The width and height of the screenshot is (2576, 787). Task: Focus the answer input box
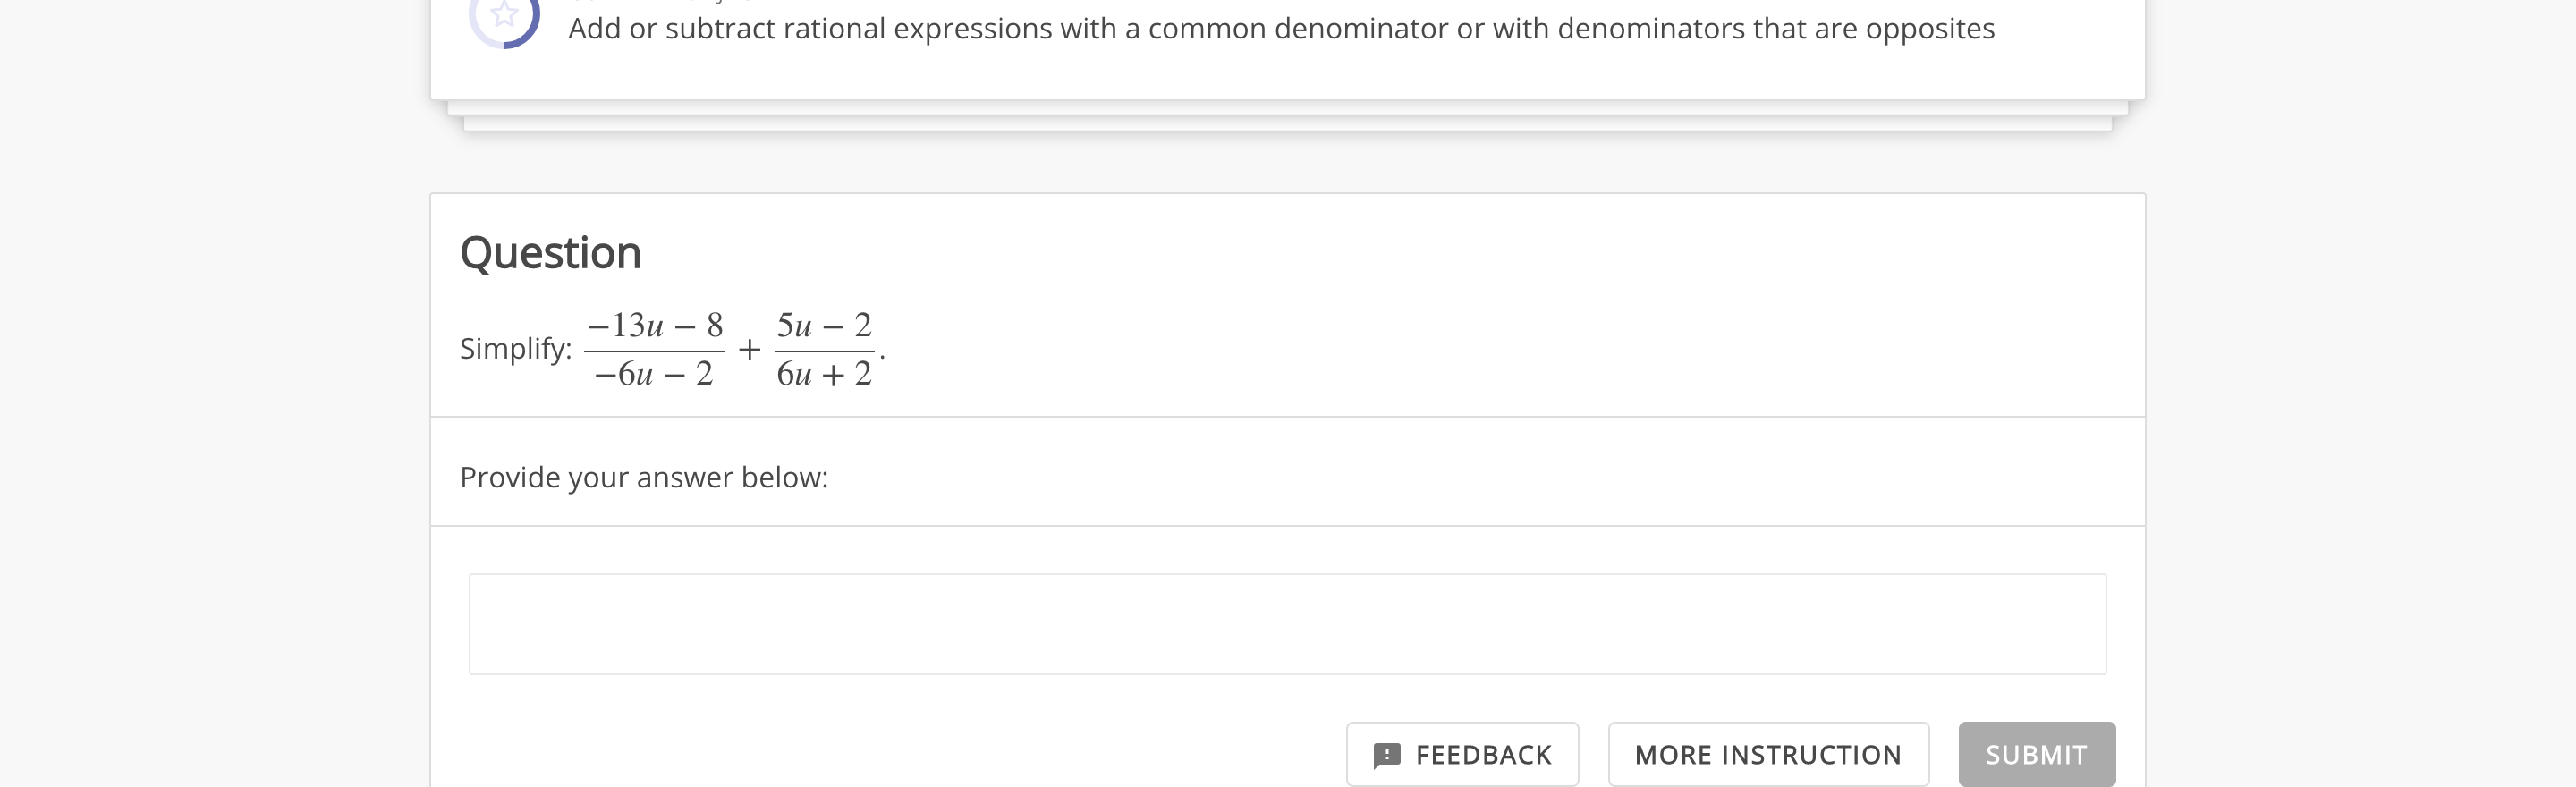pyautogui.click(x=1287, y=624)
